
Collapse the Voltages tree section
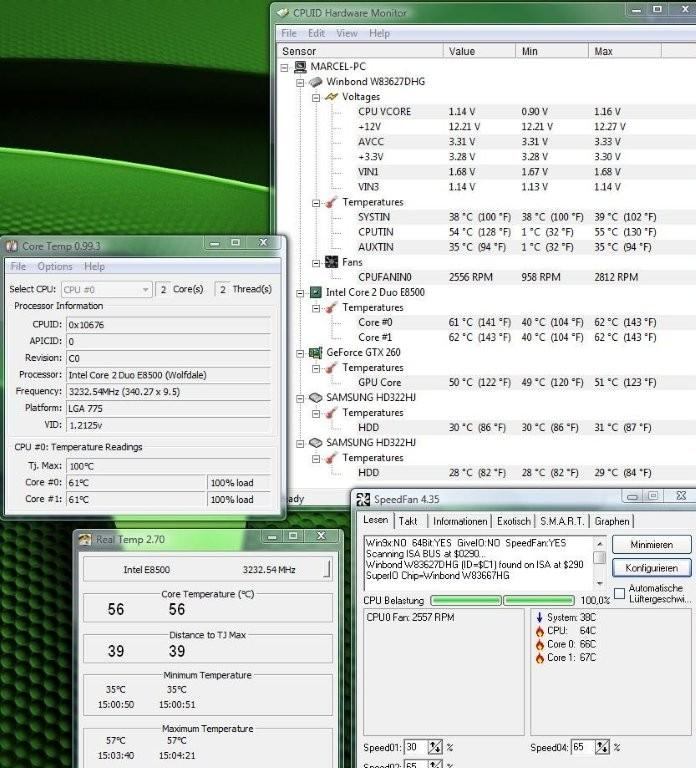tap(316, 97)
